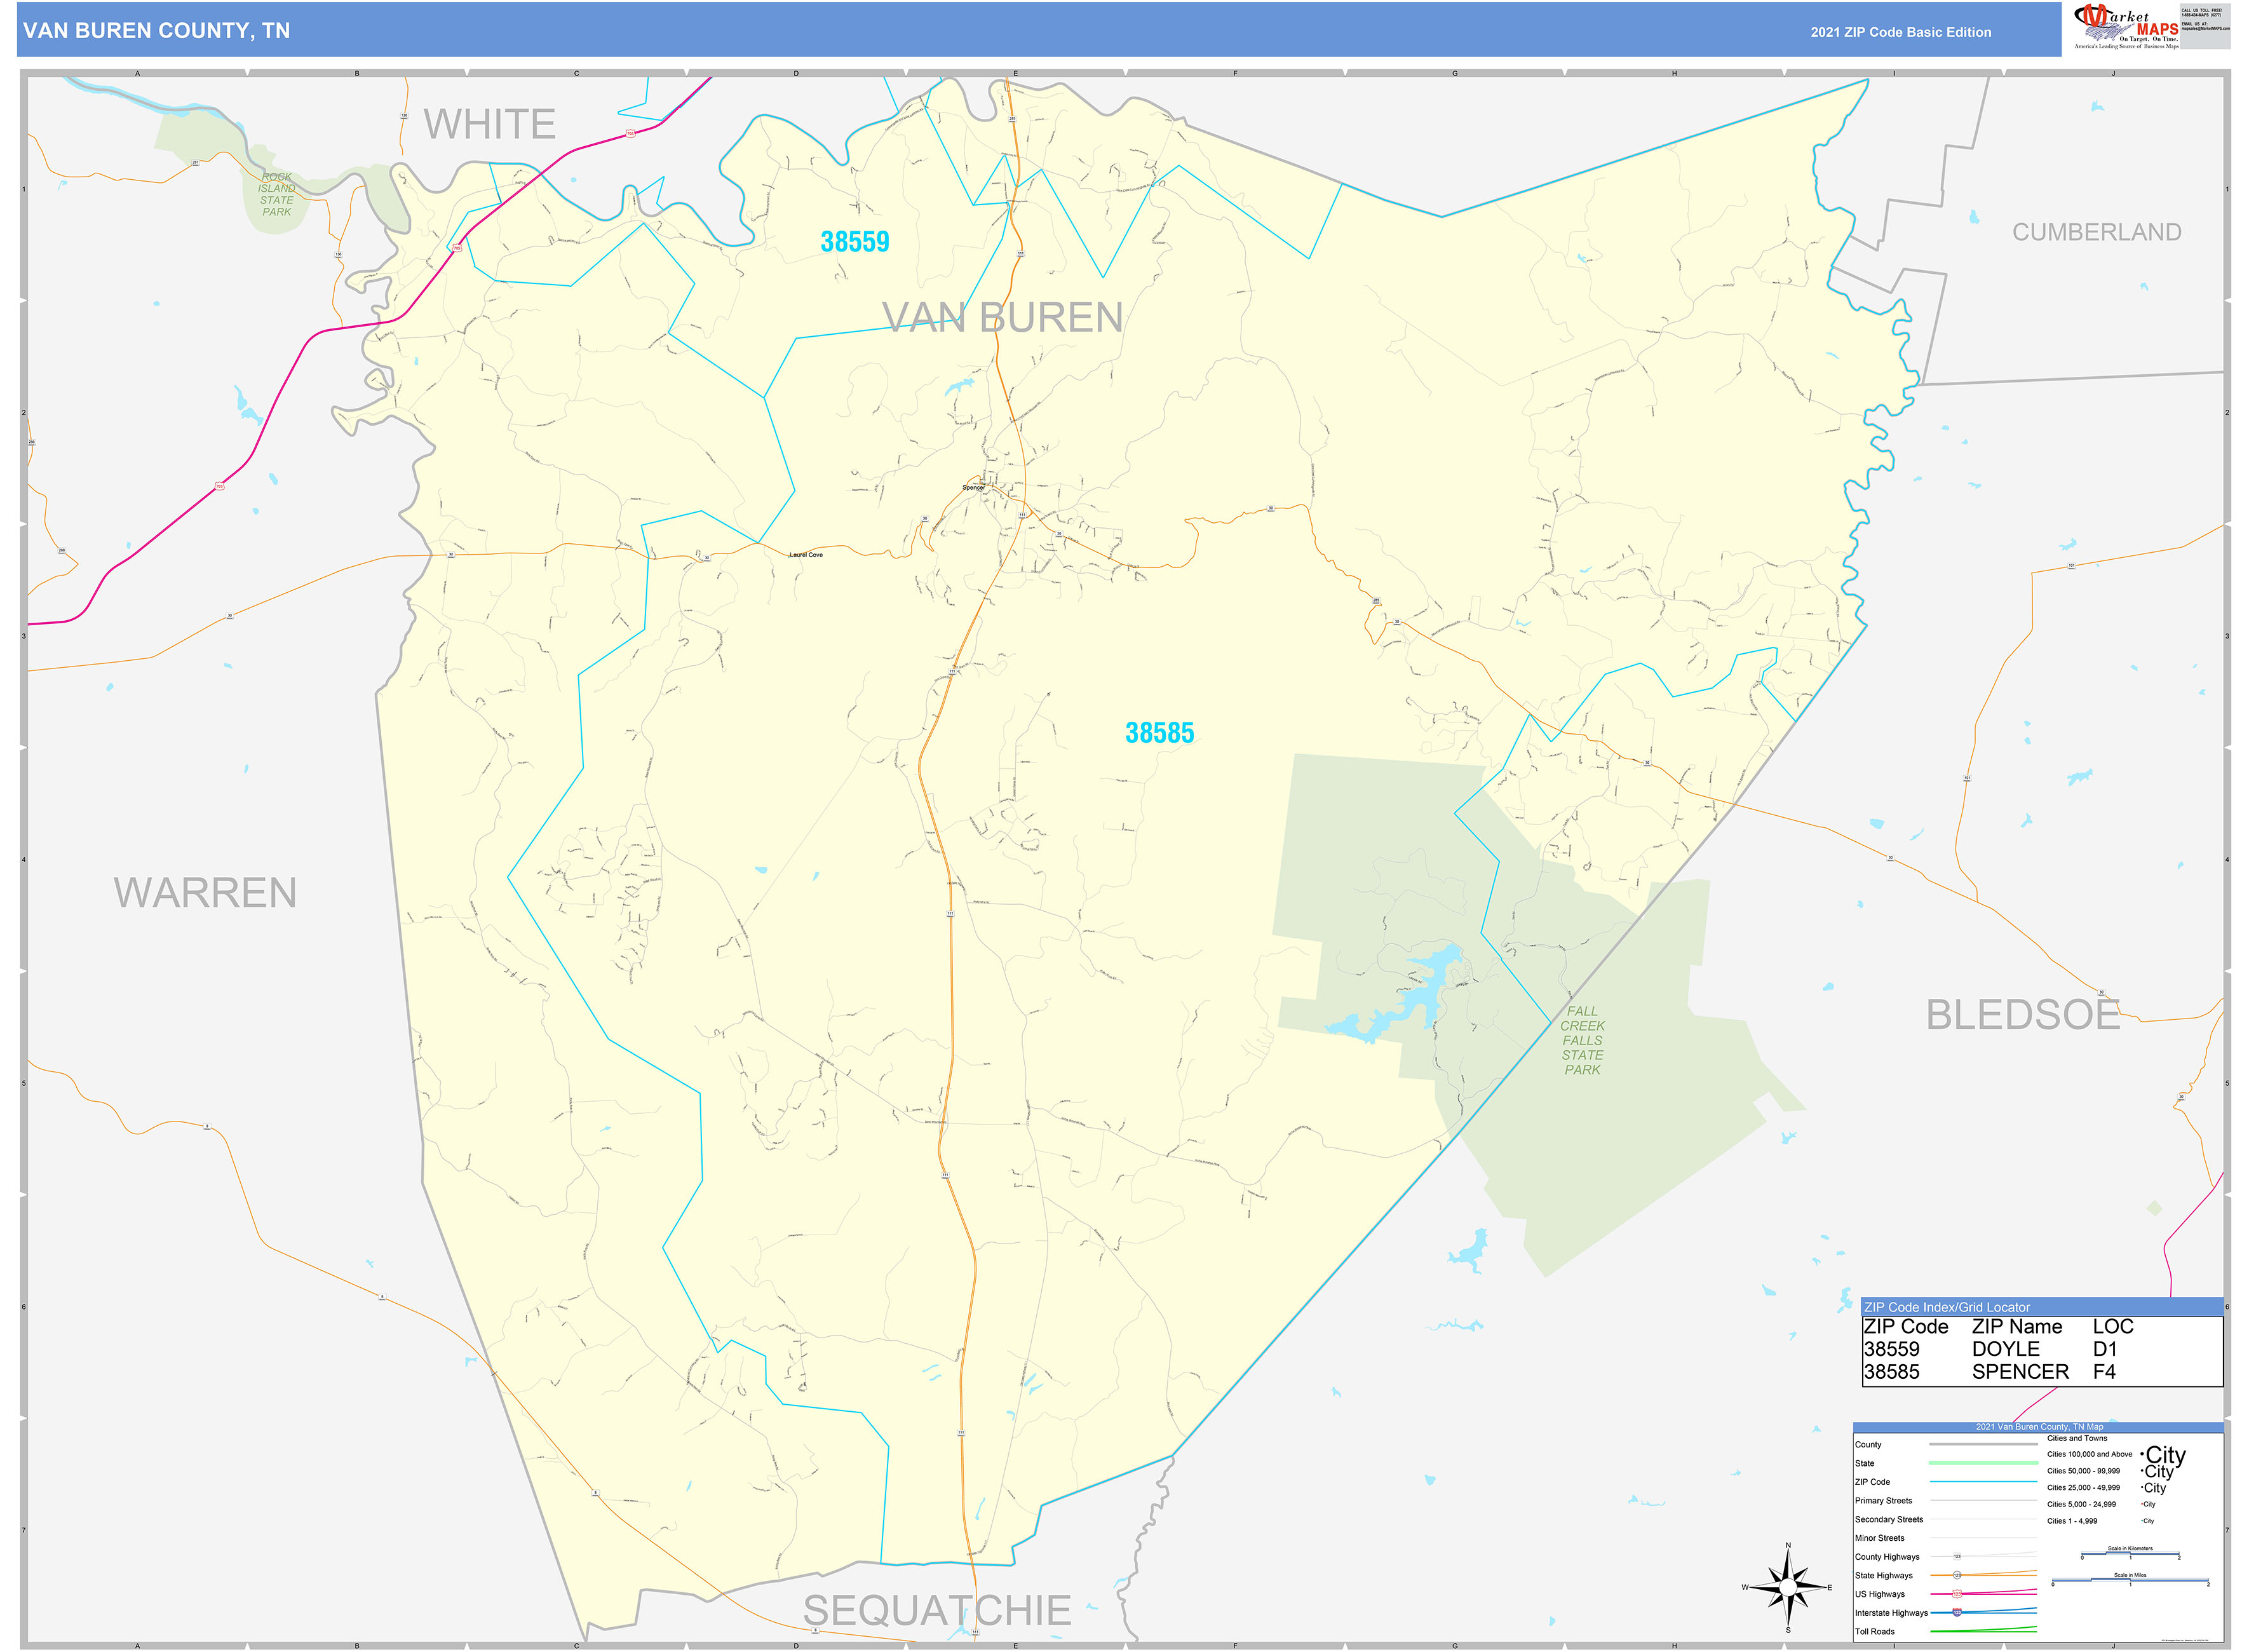Click the US Highways route shield in legend
This screenshot has height=1652, width=2242.
[x=1957, y=1593]
